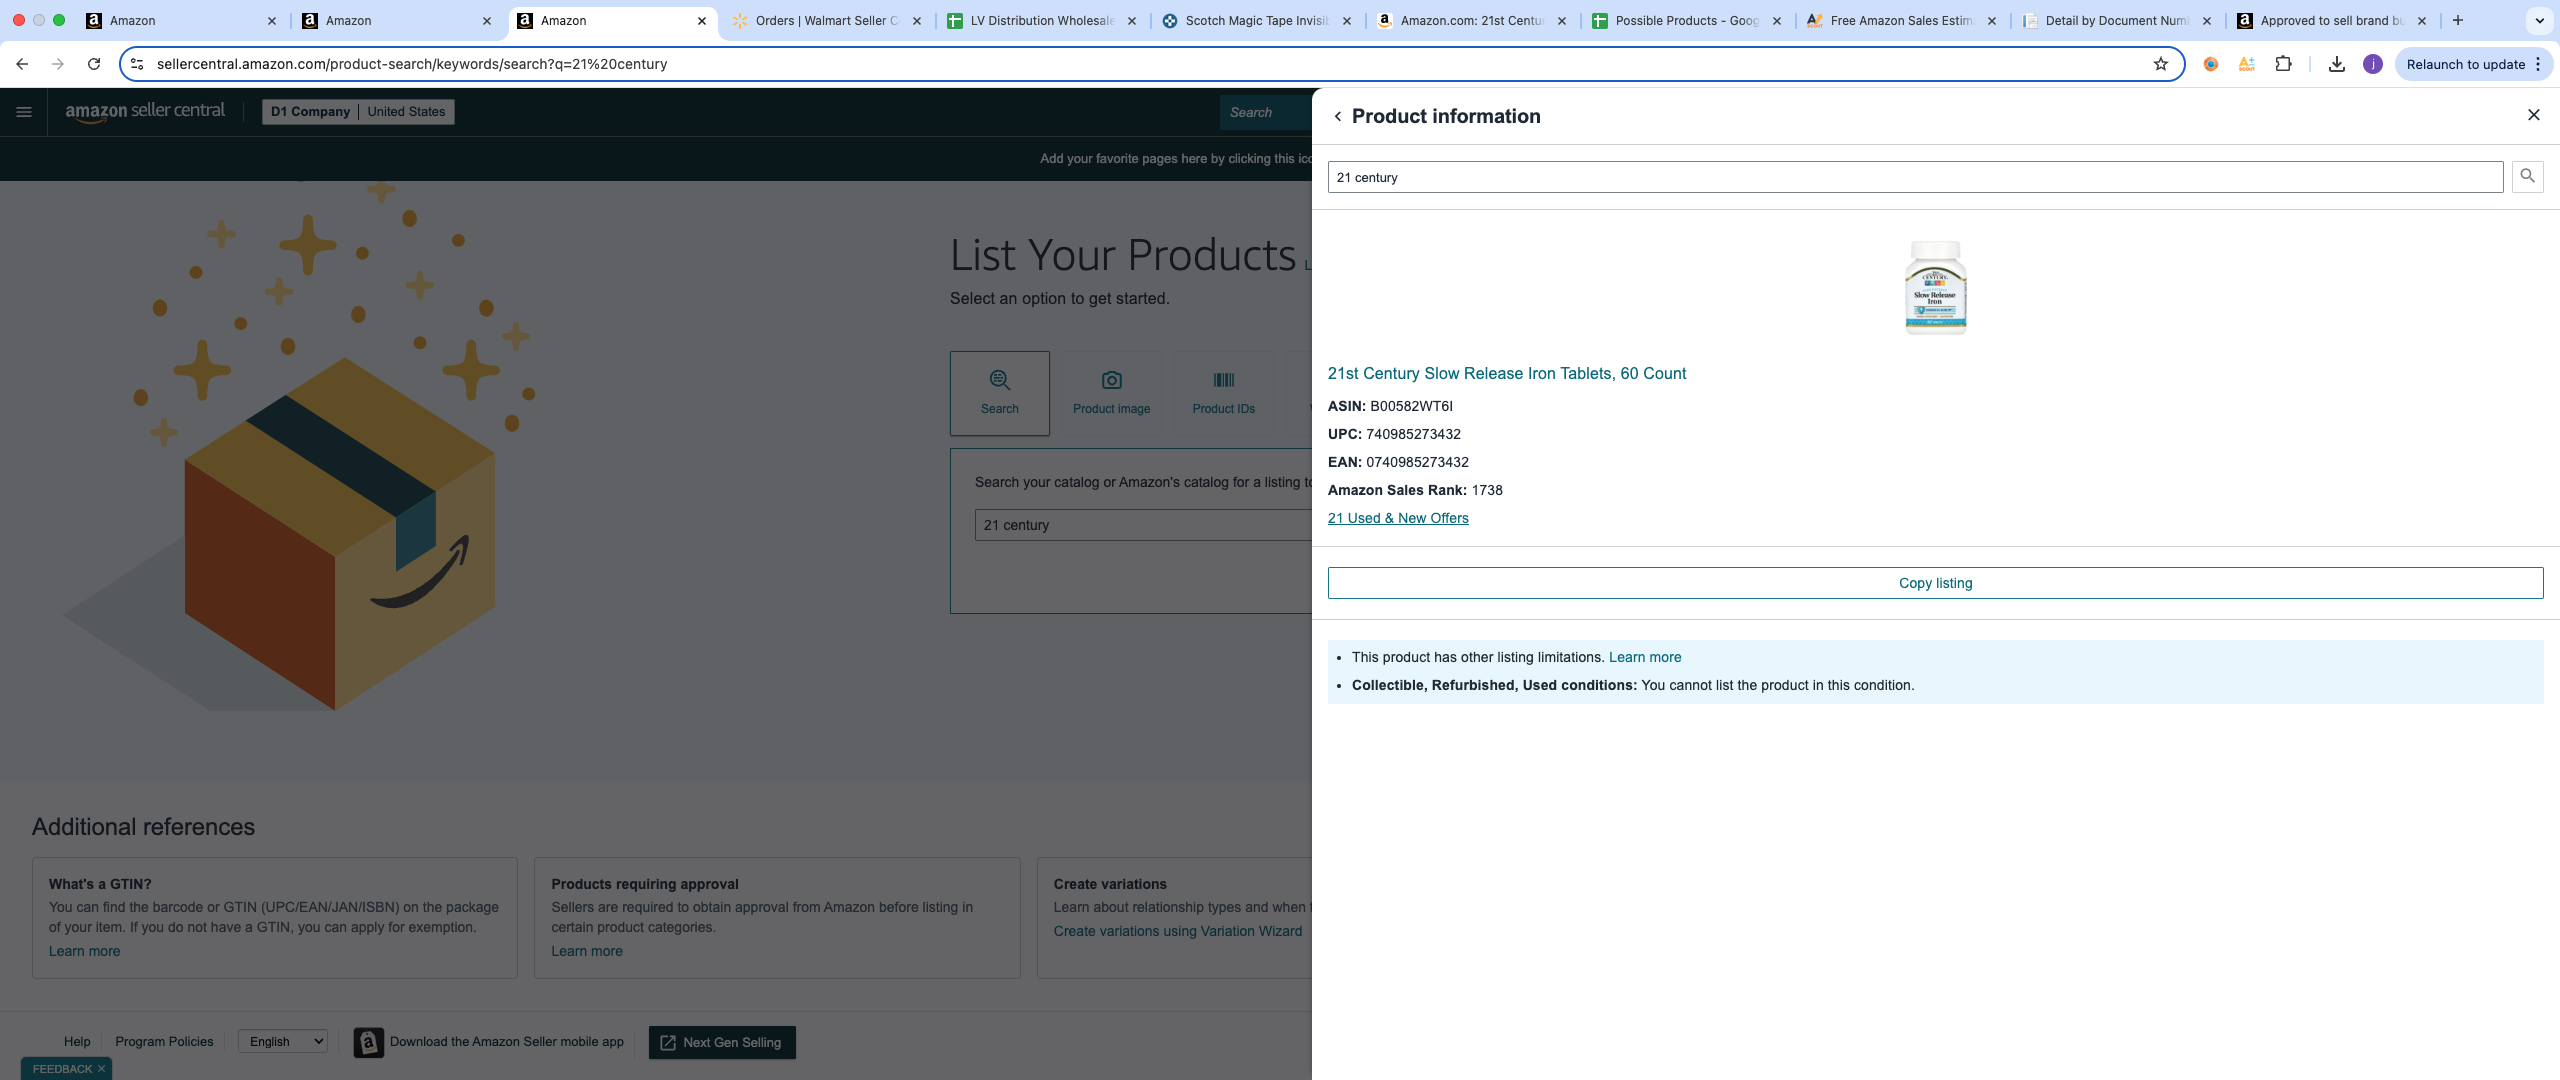Click the browser address bar URL
2560x1080 pixels.
click(x=412, y=64)
